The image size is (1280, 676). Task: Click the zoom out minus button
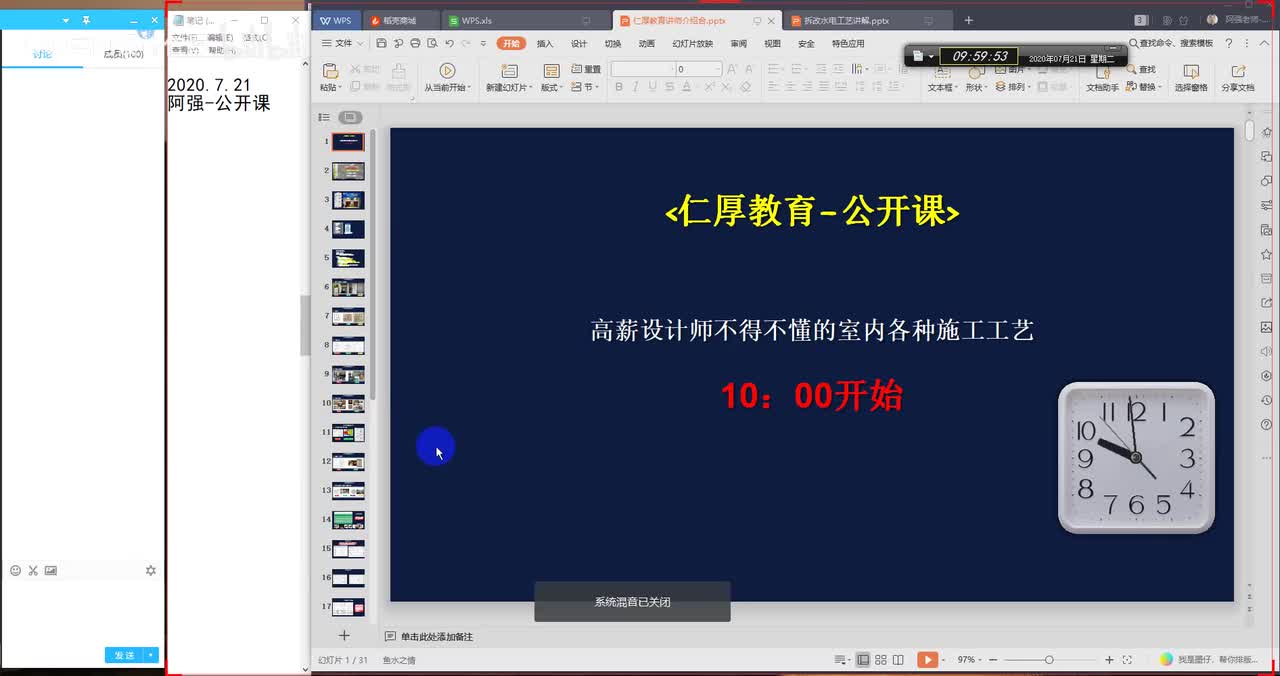pyautogui.click(x=993, y=660)
